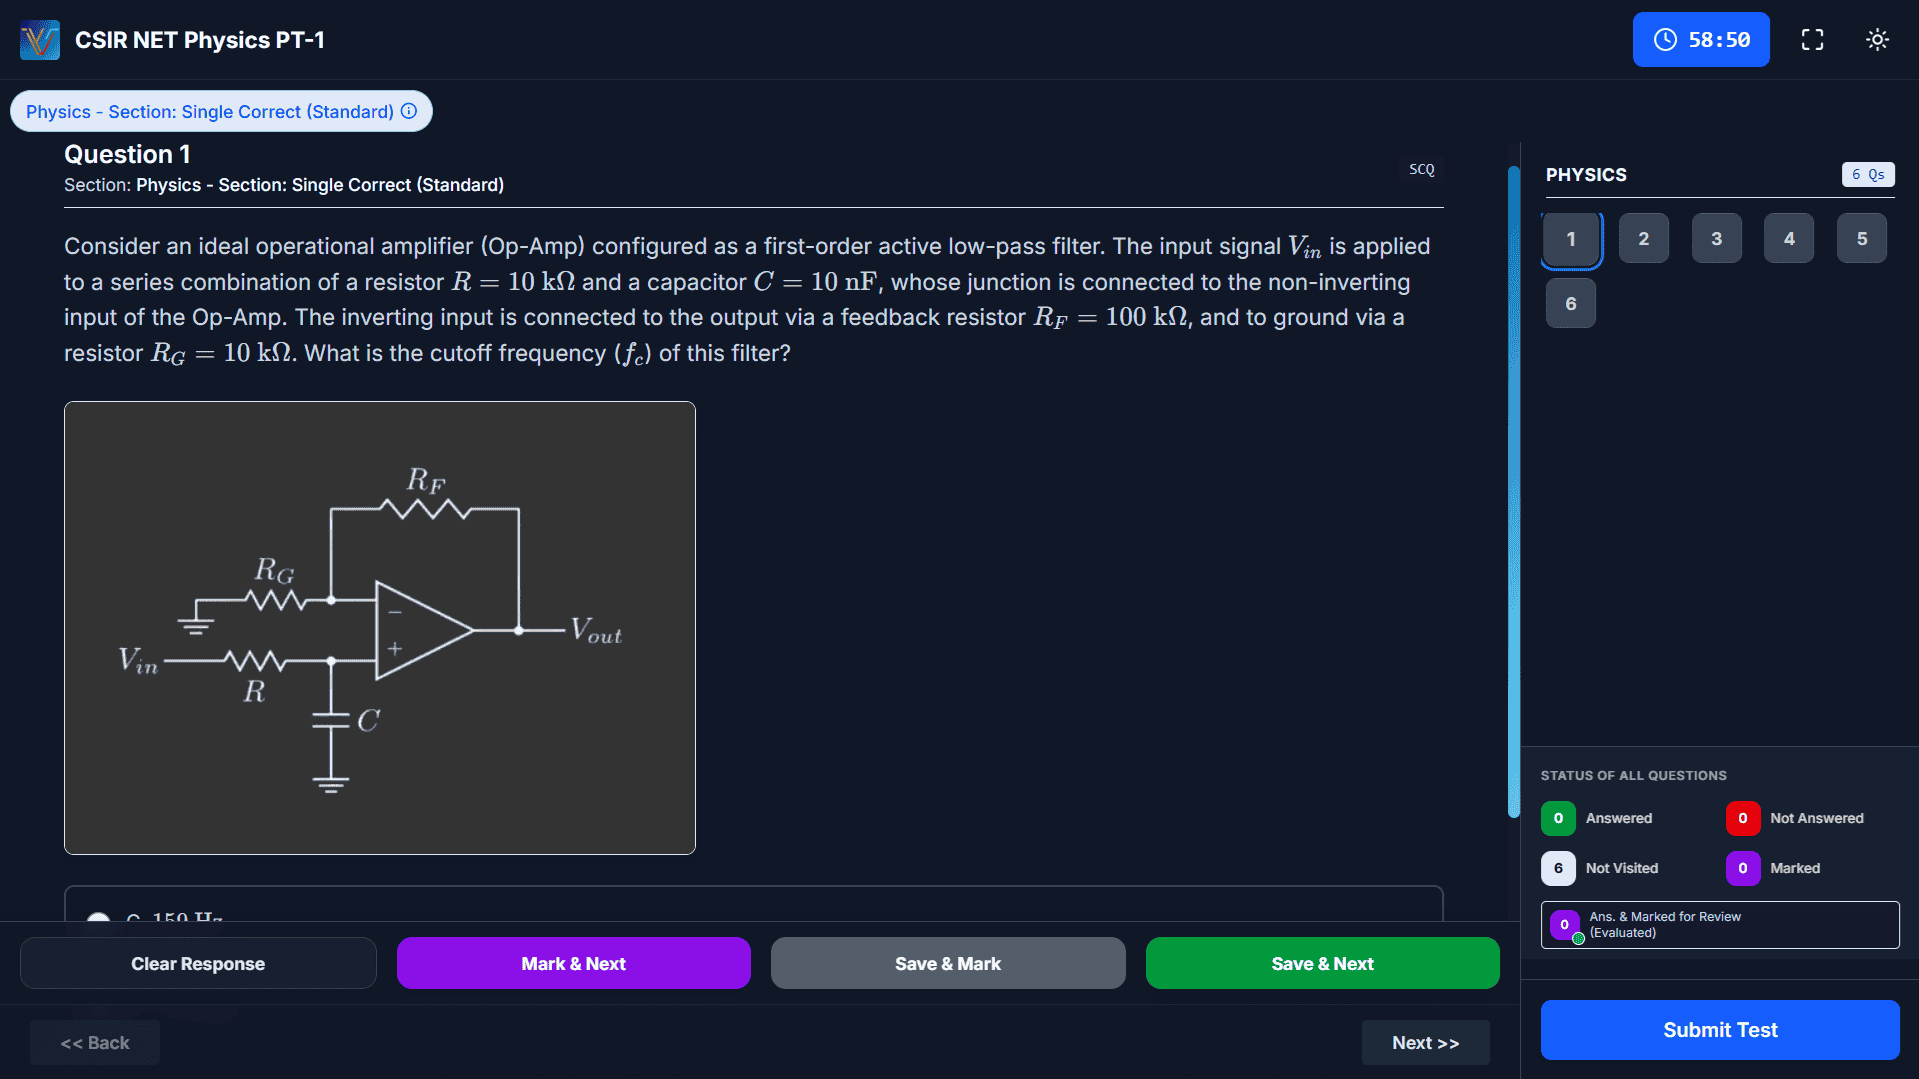
Task: Switch theme with the sun icon
Action: coord(1877,40)
